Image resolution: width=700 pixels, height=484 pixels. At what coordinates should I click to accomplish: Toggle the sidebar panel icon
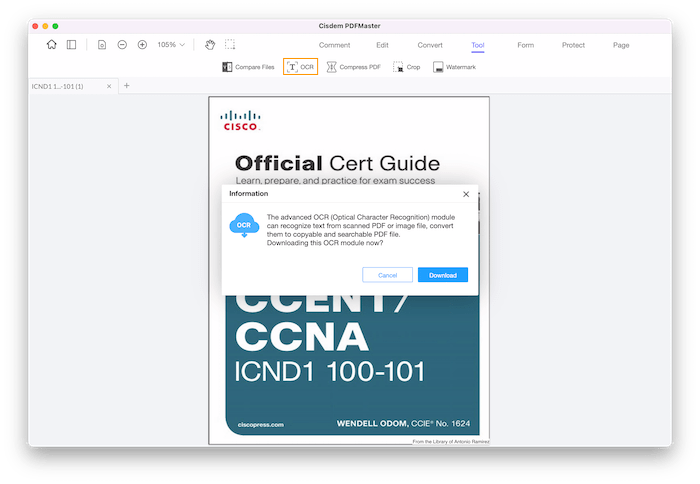[71, 45]
